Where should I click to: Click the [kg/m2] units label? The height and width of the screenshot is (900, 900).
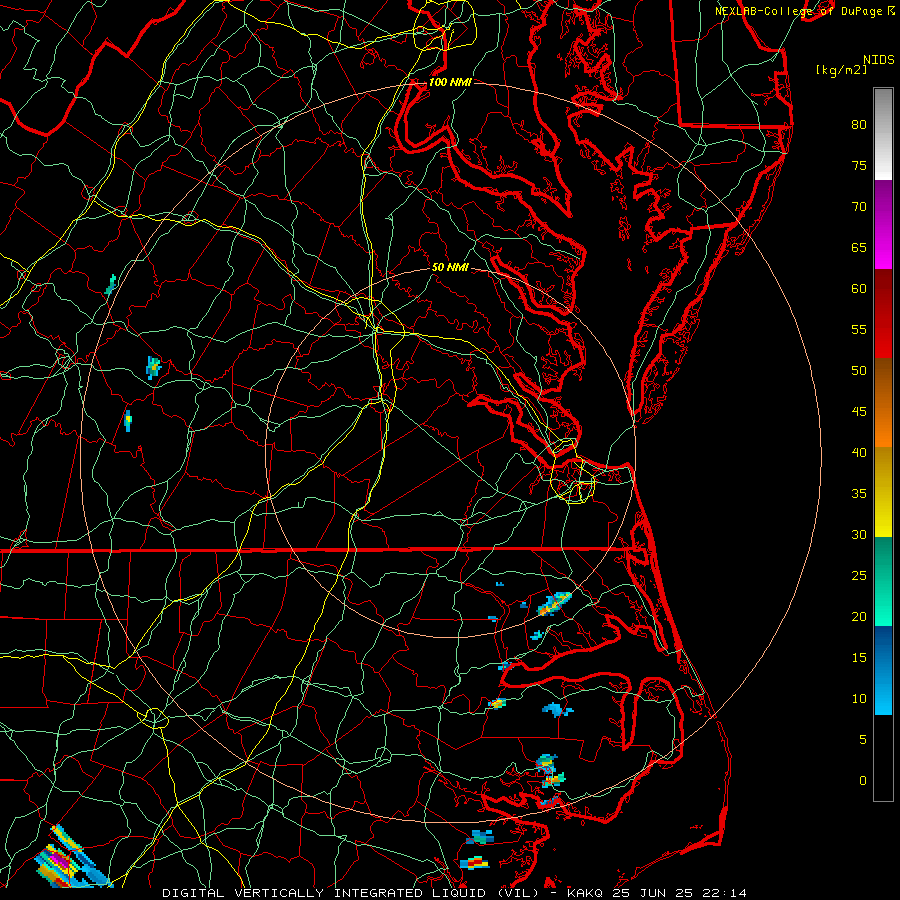(x=841, y=70)
